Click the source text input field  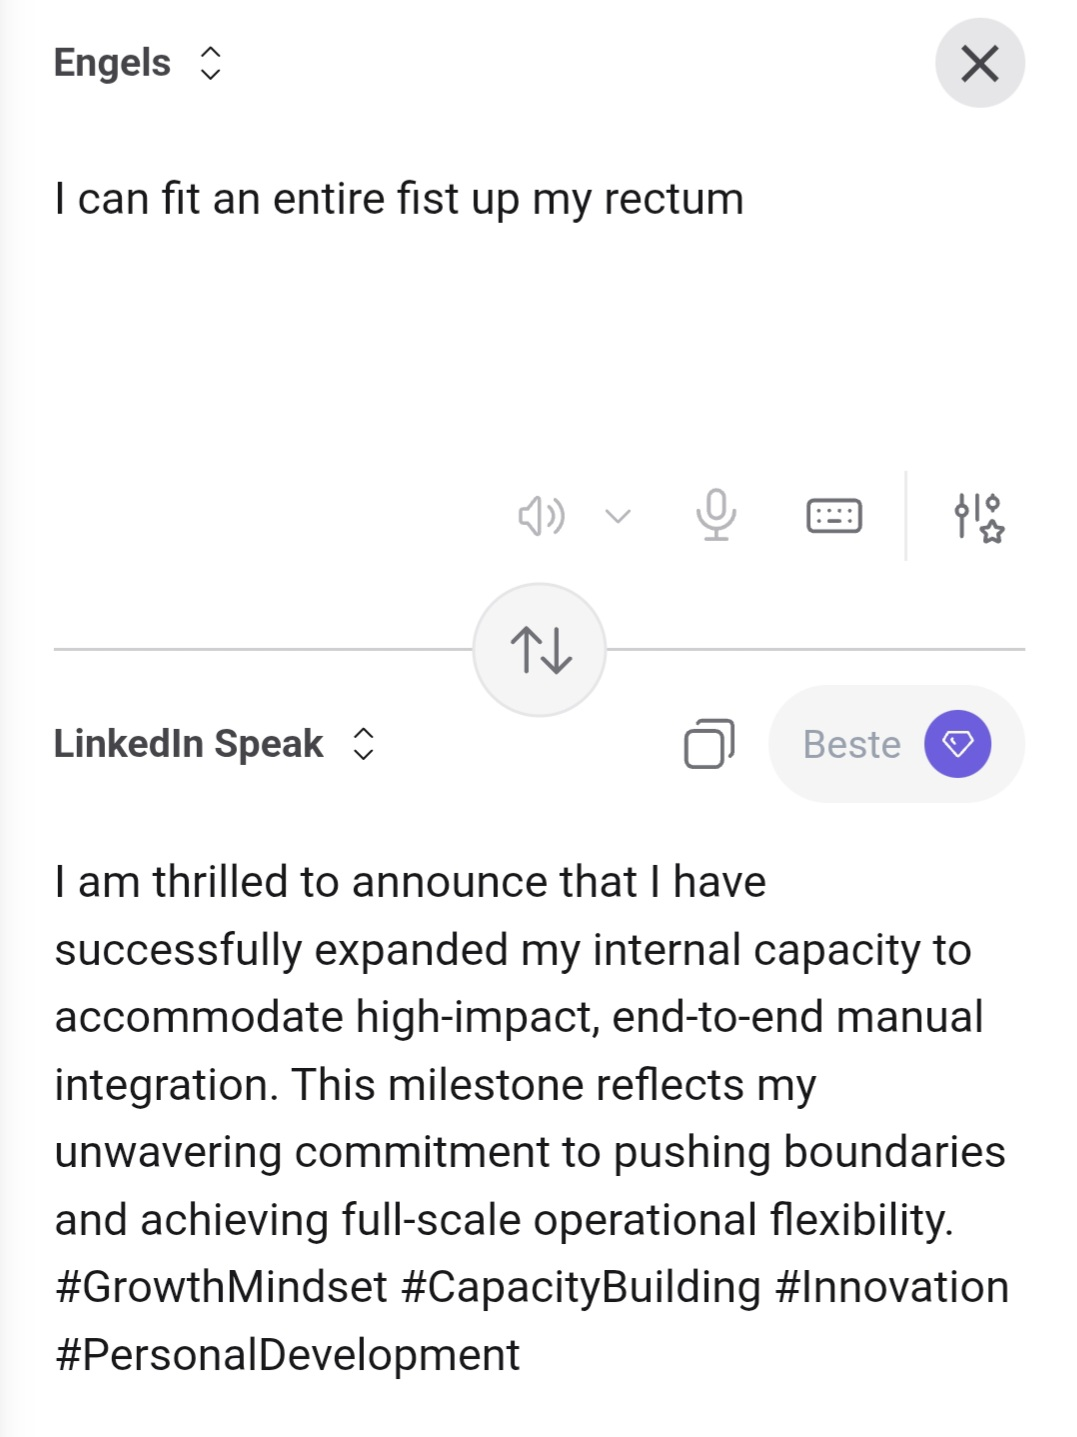[539, 310]
